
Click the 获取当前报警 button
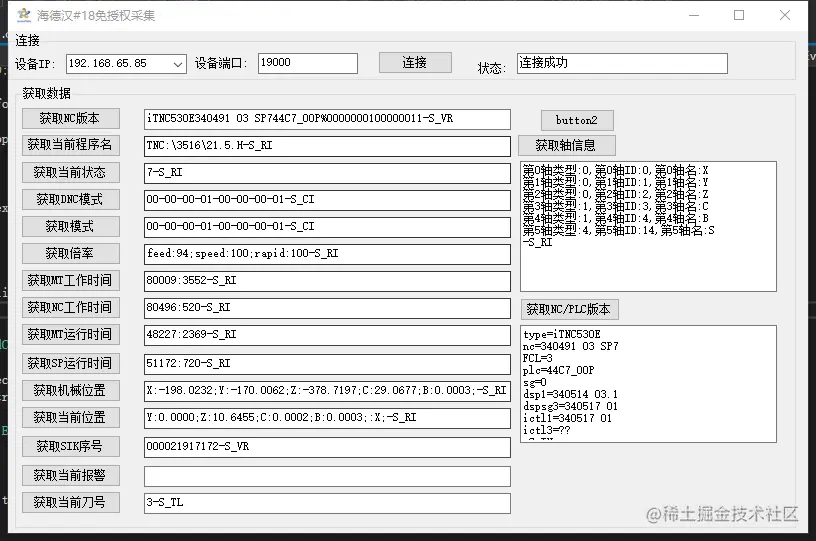pyautogui.click(x=71, y=475)
